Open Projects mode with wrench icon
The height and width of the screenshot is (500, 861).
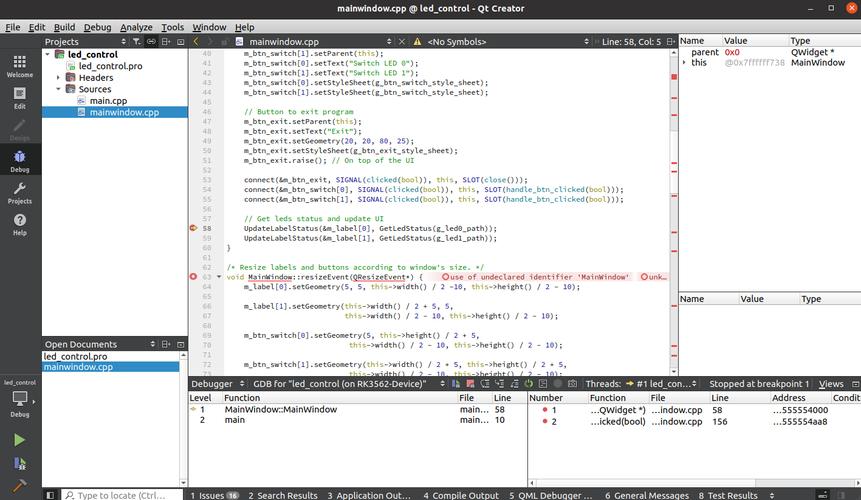pyautogui.click(x=20, y=191)
